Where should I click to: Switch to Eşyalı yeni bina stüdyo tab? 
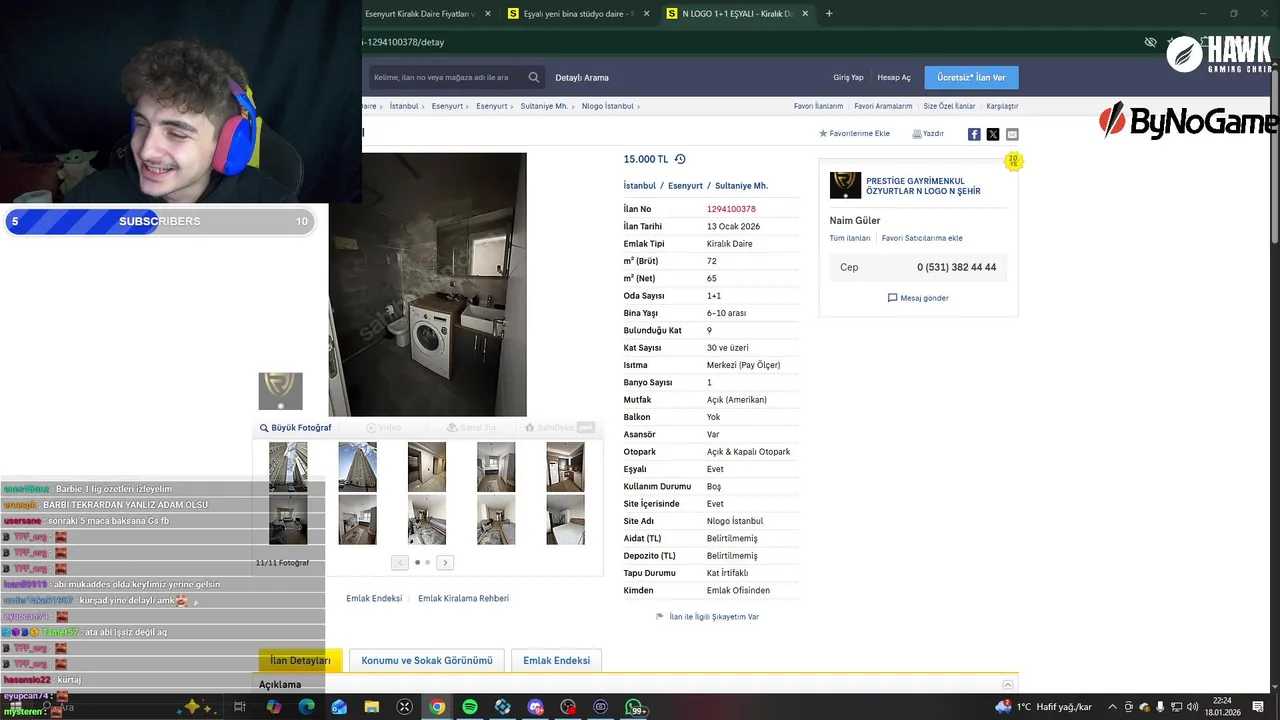(x=576, y=14)
